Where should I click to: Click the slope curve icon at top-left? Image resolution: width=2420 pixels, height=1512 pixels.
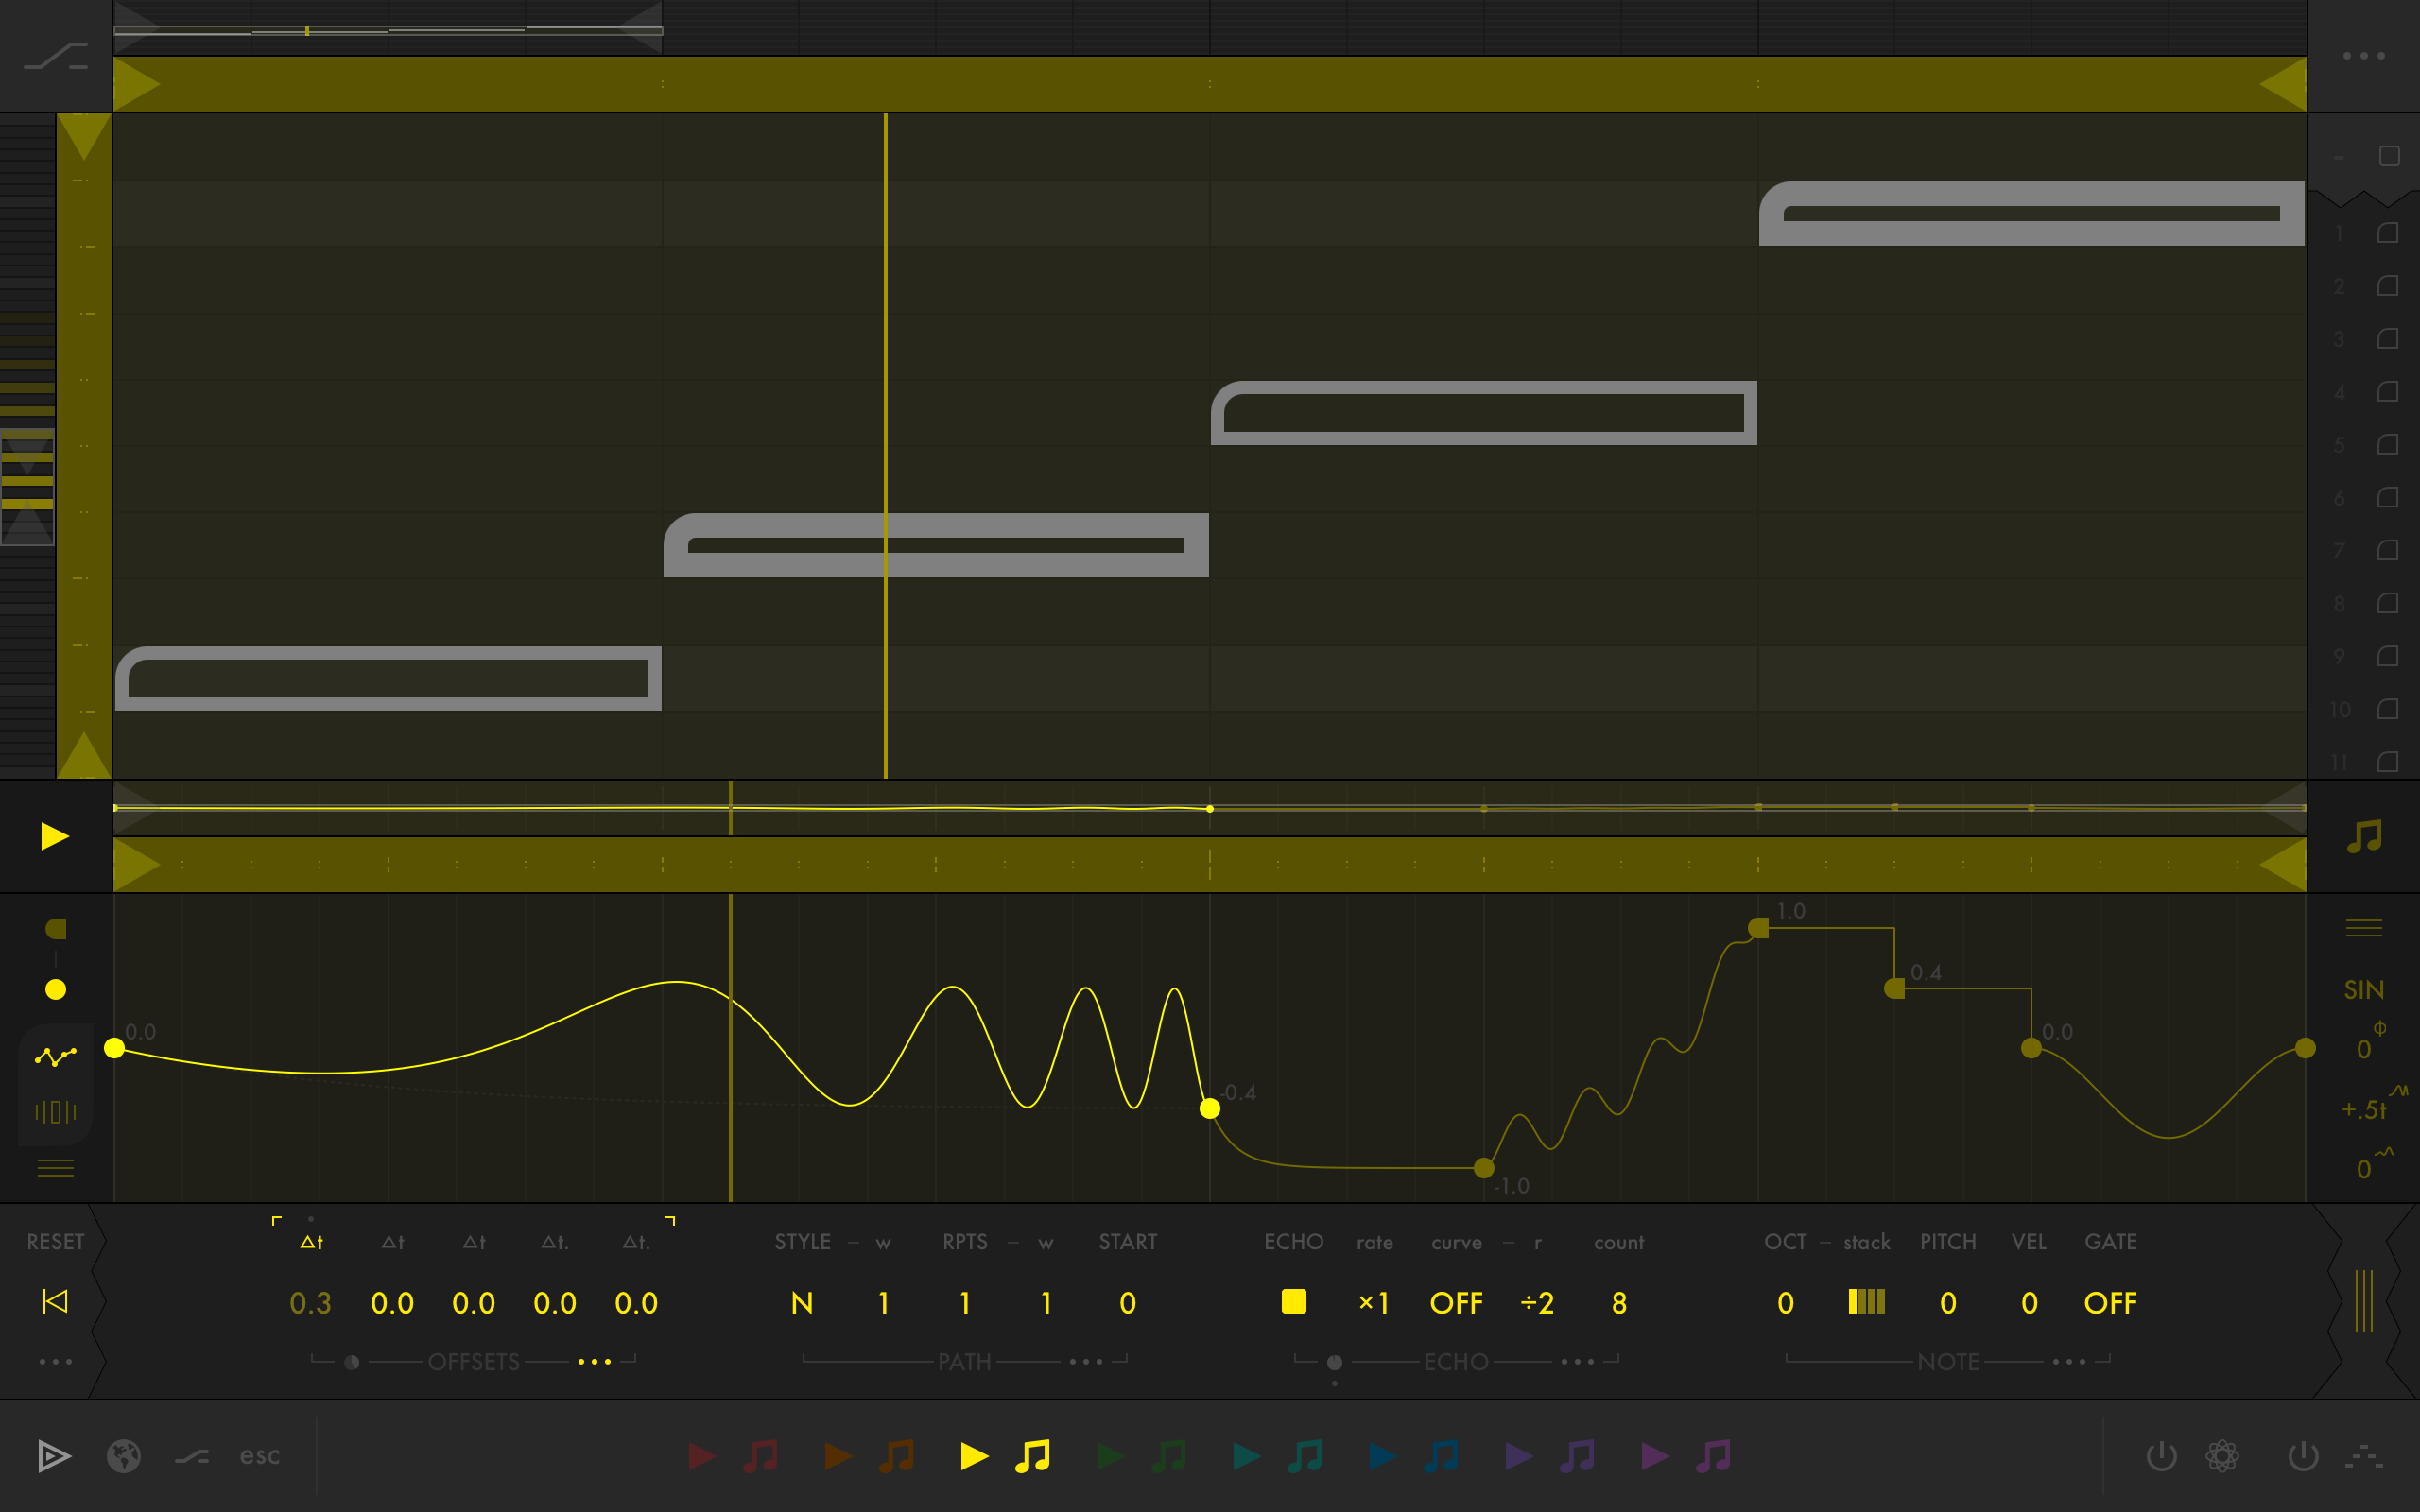coord(55,56)
